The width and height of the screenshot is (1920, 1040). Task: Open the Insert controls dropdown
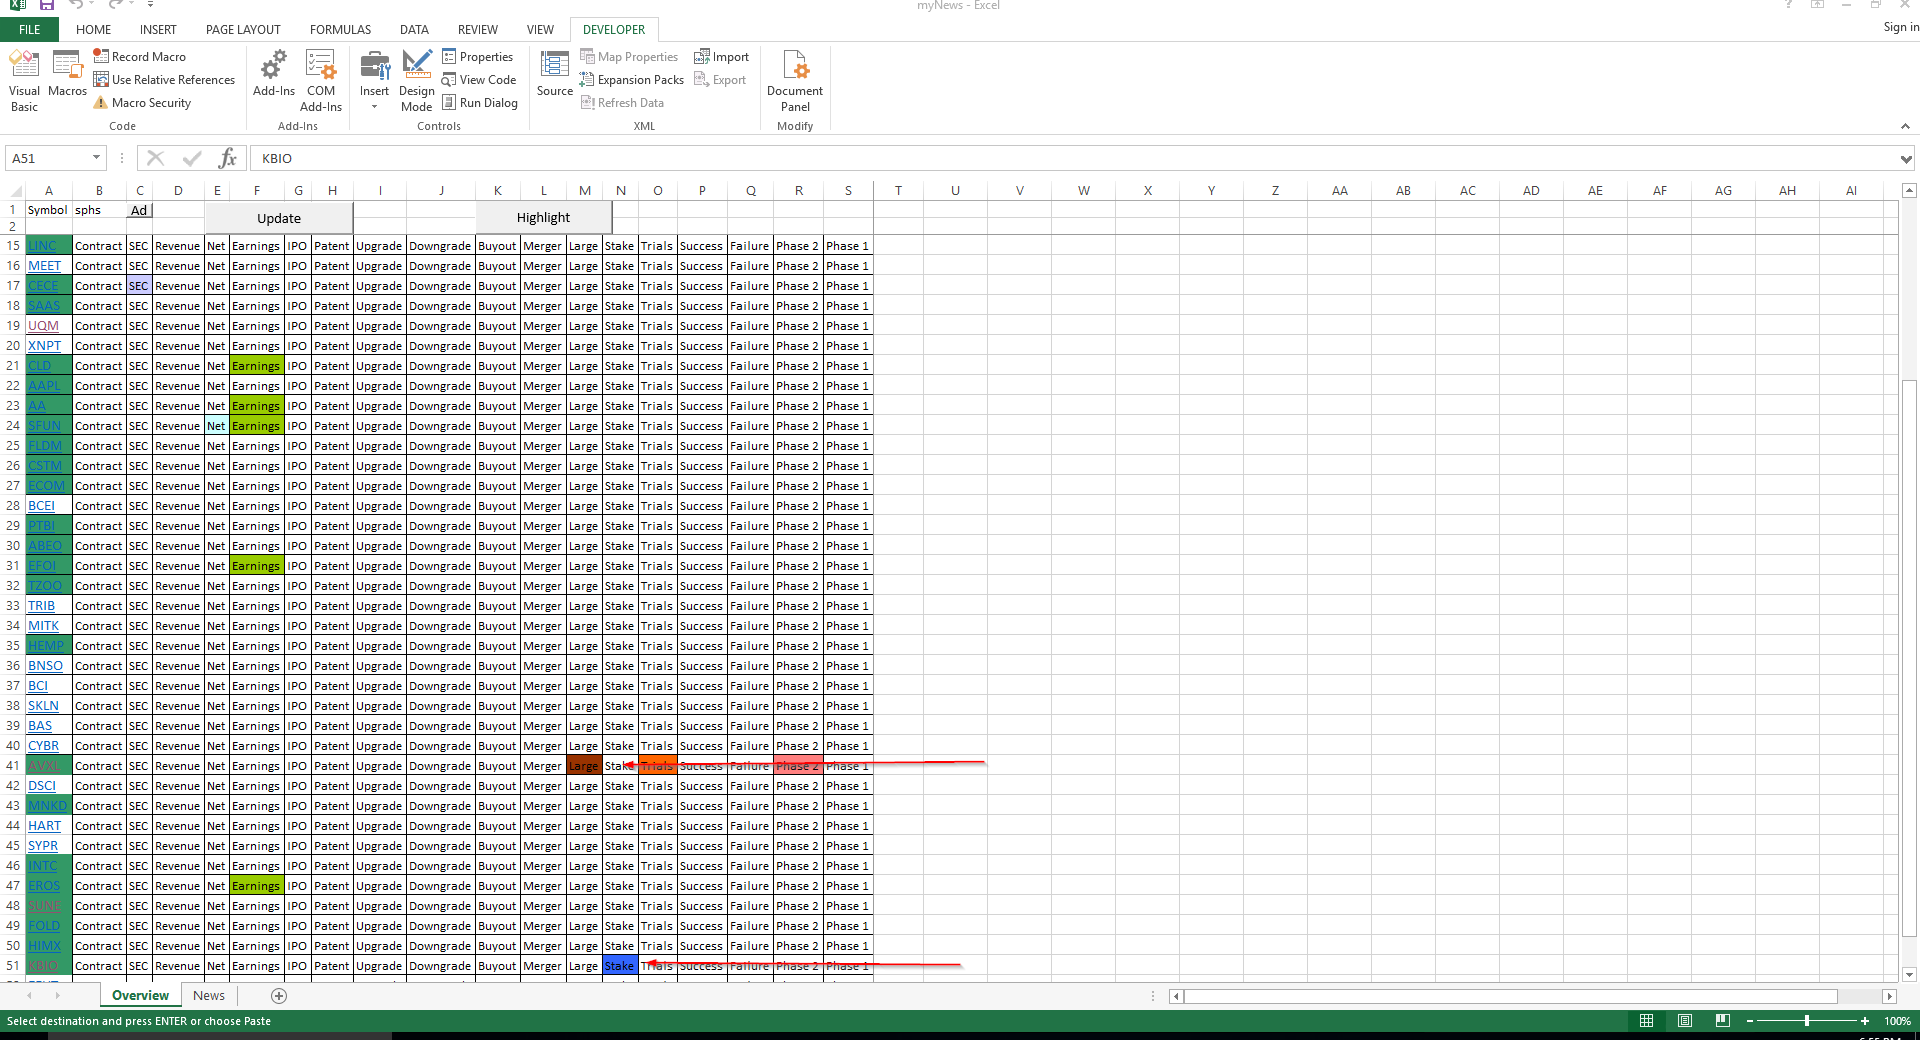pyautogui.click(x=375, y=81)
